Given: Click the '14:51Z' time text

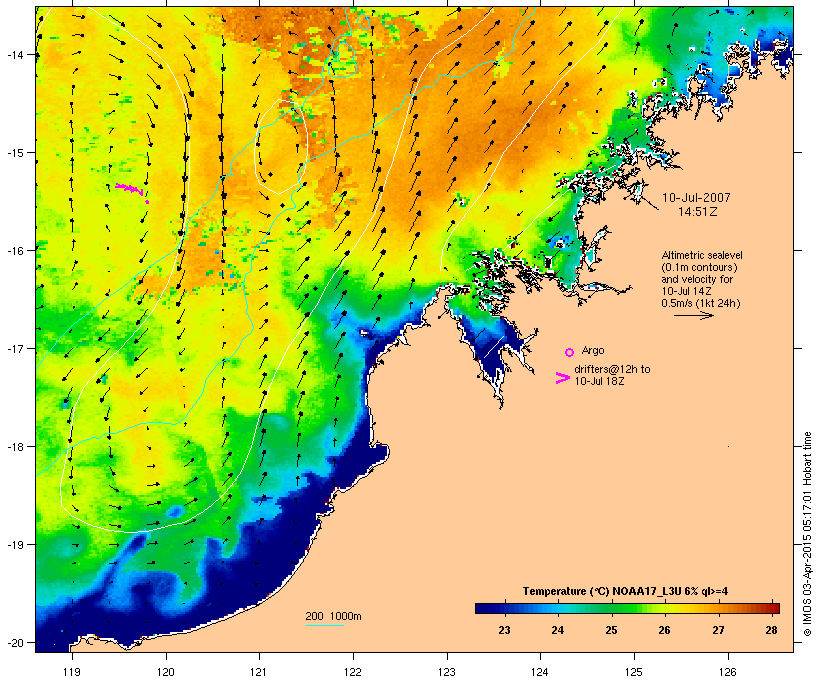Looking at the screenshot, I should 698,212.
